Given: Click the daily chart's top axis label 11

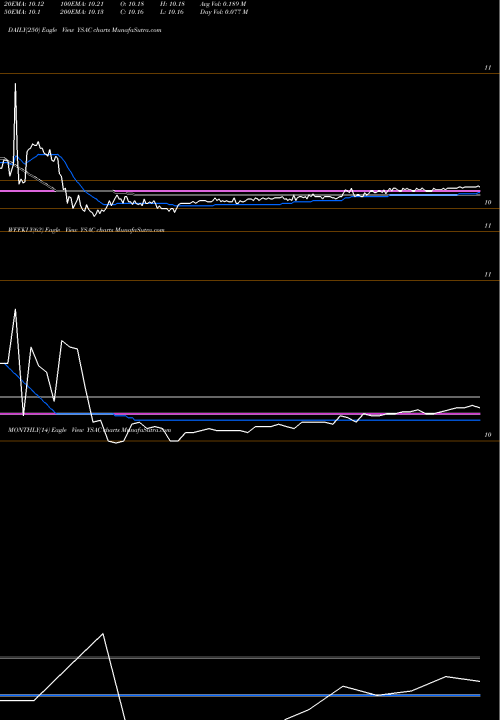Looking at the screenshot, I should [x=488, y=68].
